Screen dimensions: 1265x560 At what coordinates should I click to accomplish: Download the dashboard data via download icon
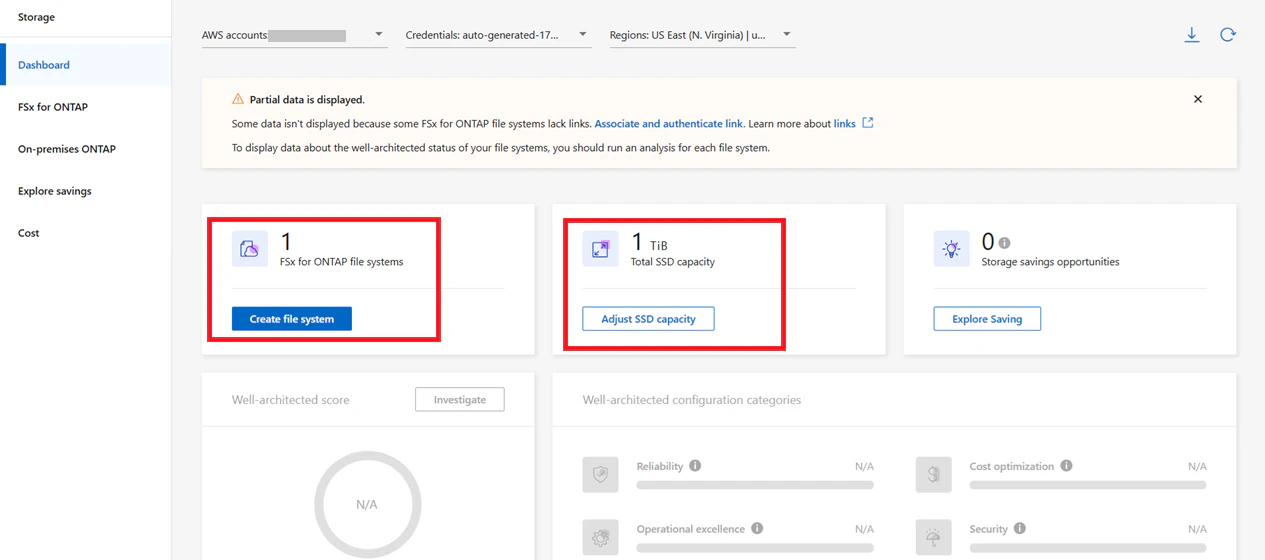tap(1192, 35)
